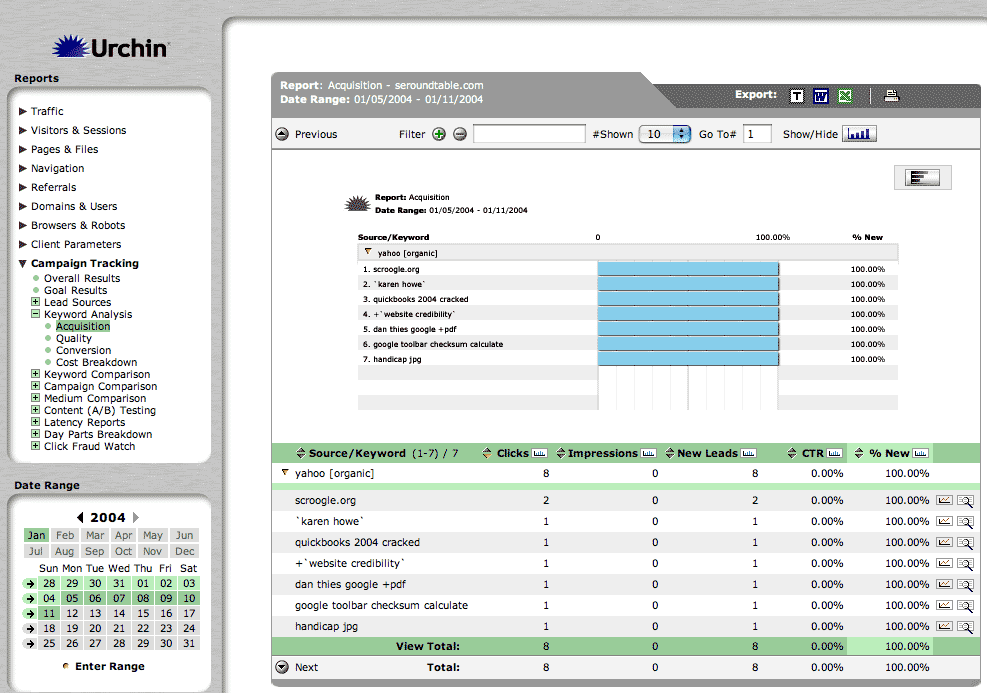Pick day 15 in the calendar

144,614
